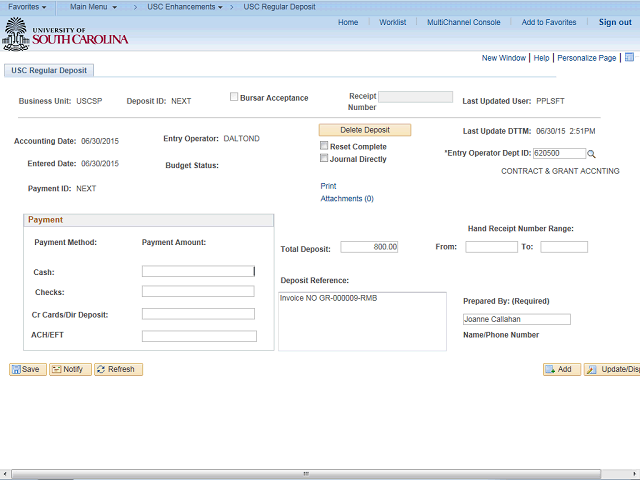Click the Payment group header
640x480 pixels.
coord(149,220)
